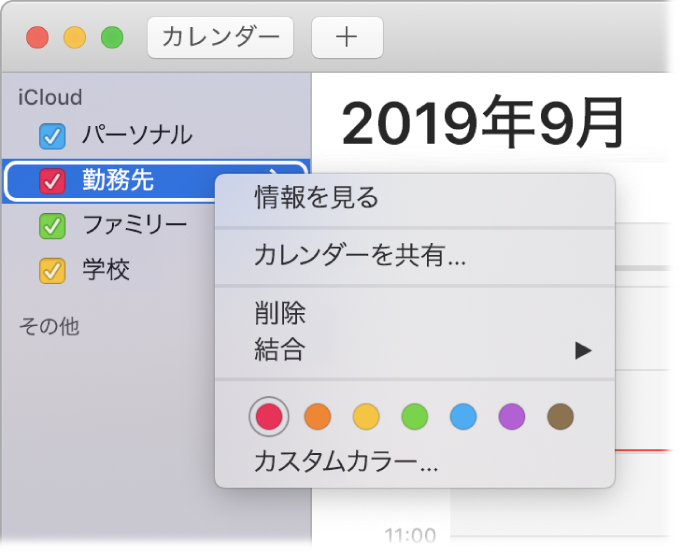Image resolution: width=686 pixels, height=556 pixels.
Task: Pick the red color swatch
Action: click(269, 416)
